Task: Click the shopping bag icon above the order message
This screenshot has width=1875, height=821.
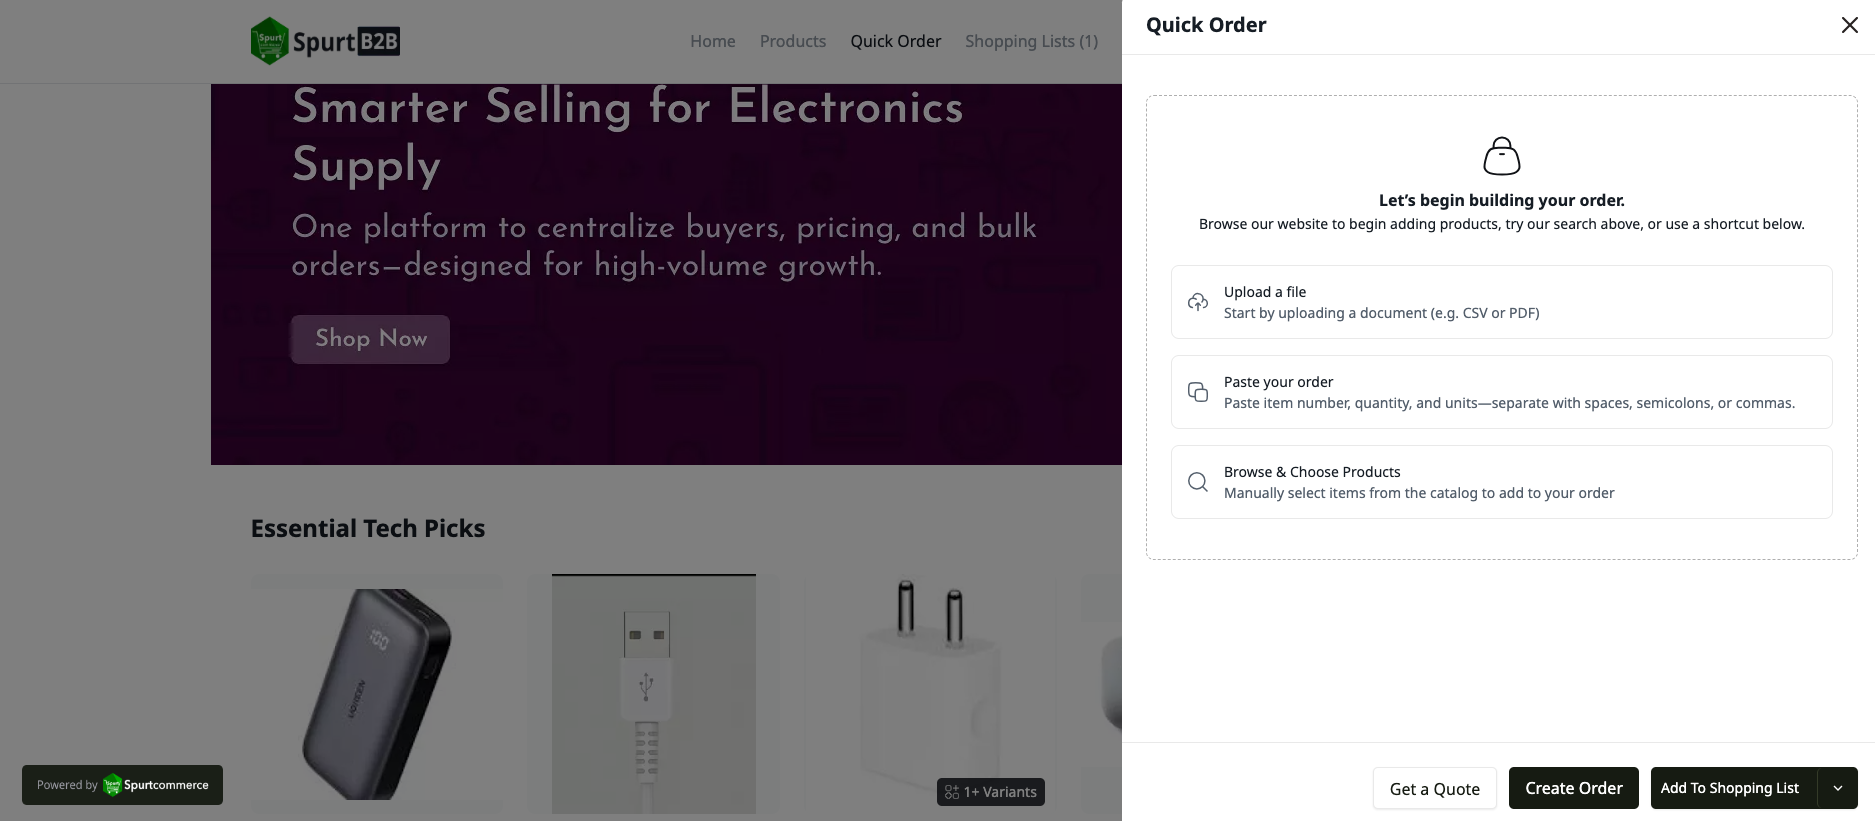Action: click(1501, 156)
